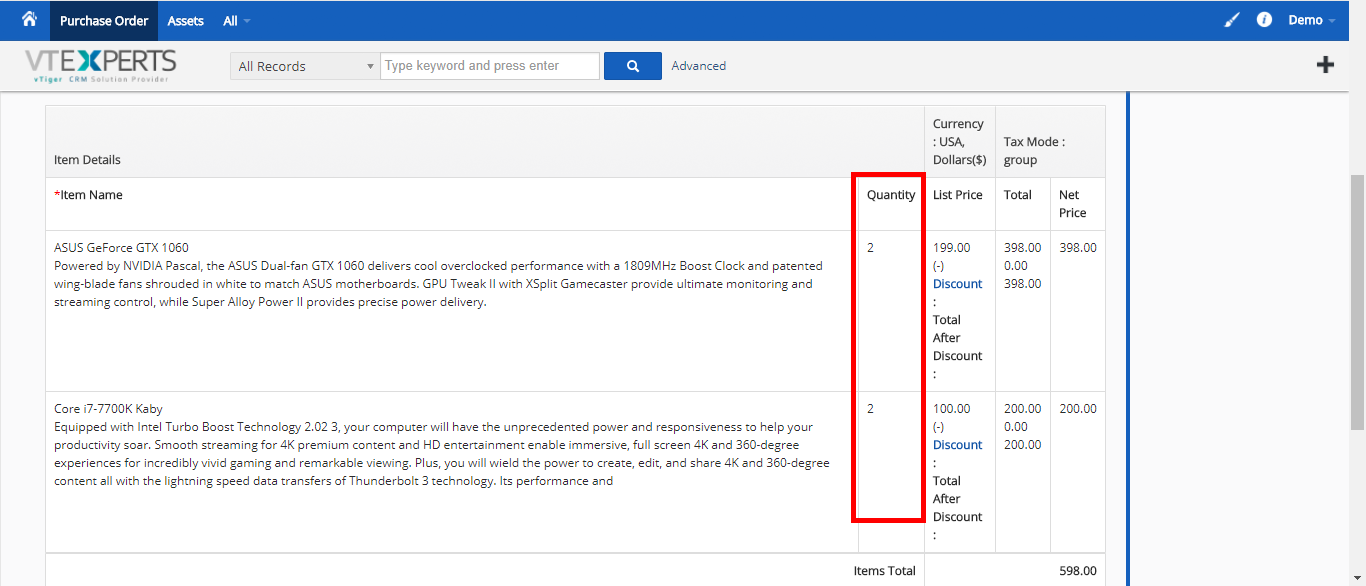The image size is (1366, 586).
Task: Click quantity 2 for Core i7-7700K row
Action: pyautogui.click(x=870, y=409)
